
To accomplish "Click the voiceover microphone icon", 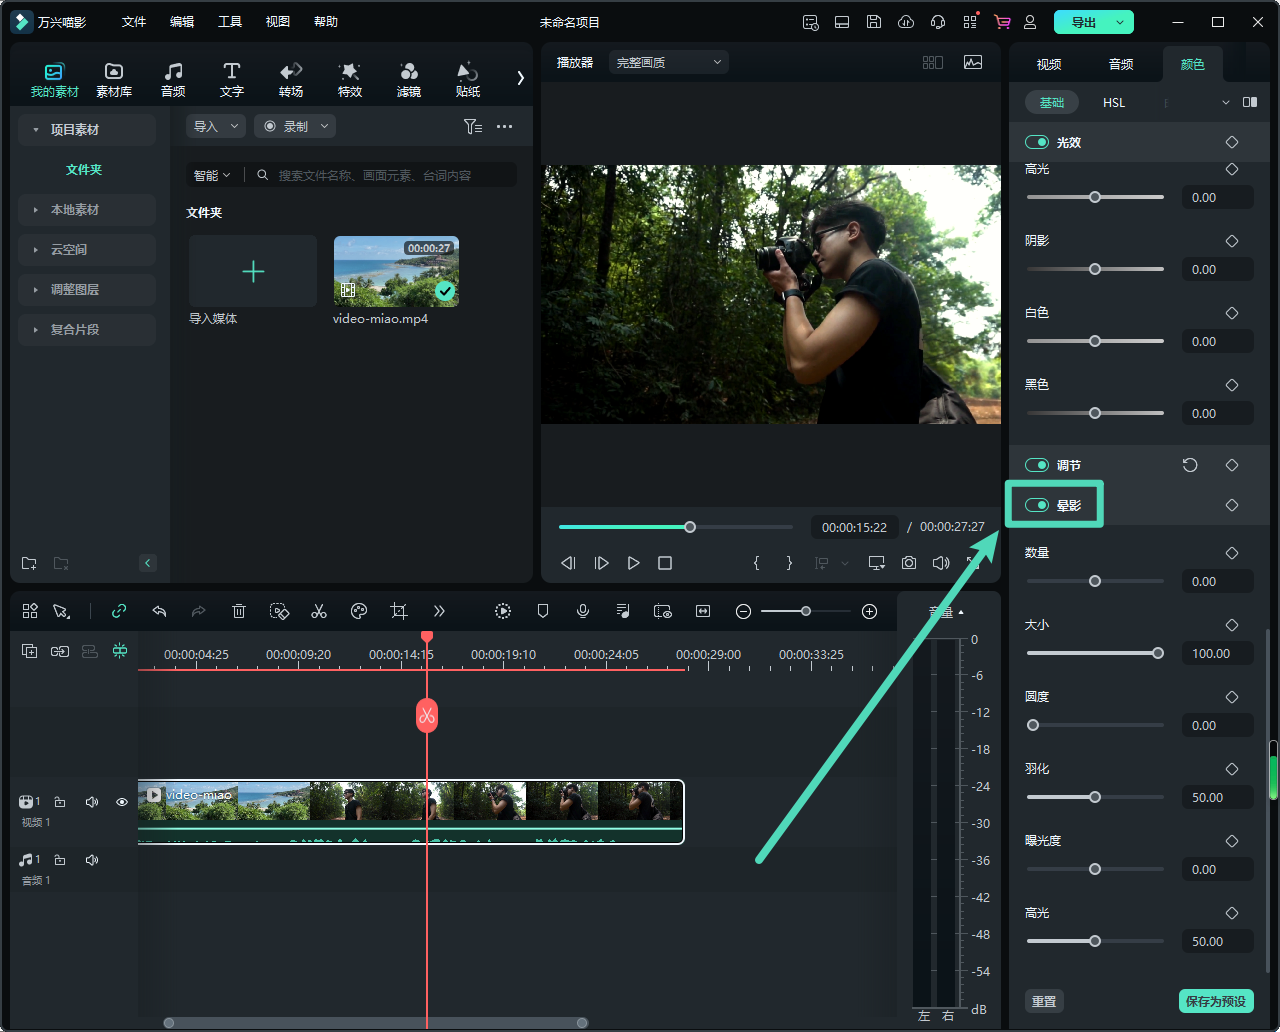I will (x=583, y=611).
